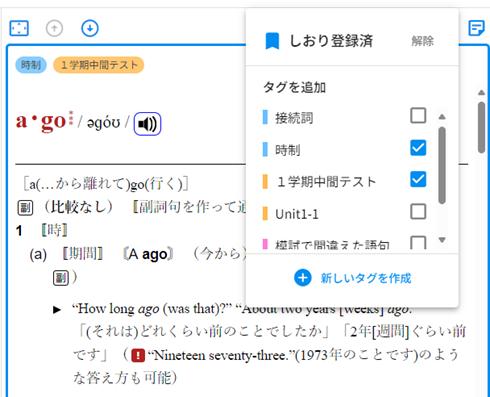Screen dimensions: 490x397
Task: Uncheck the 時制 tag checkbox
Action: (x=418, y=148)
